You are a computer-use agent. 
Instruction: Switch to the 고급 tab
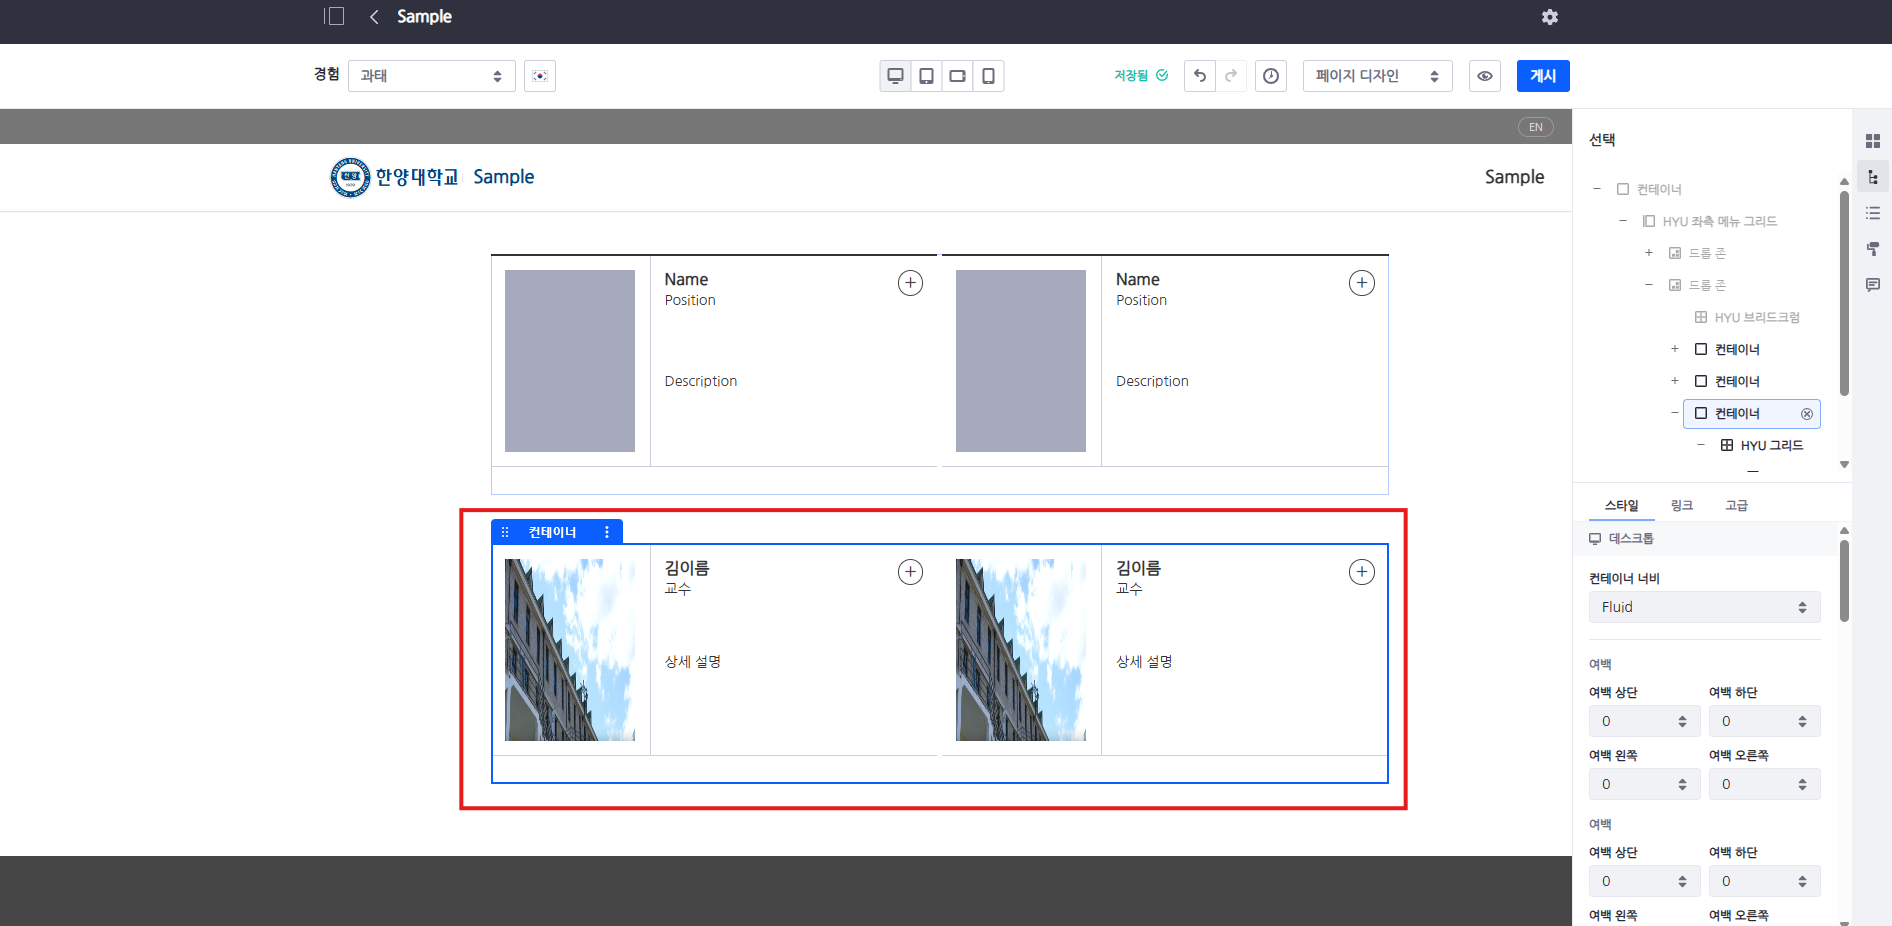click(1736, 506)
